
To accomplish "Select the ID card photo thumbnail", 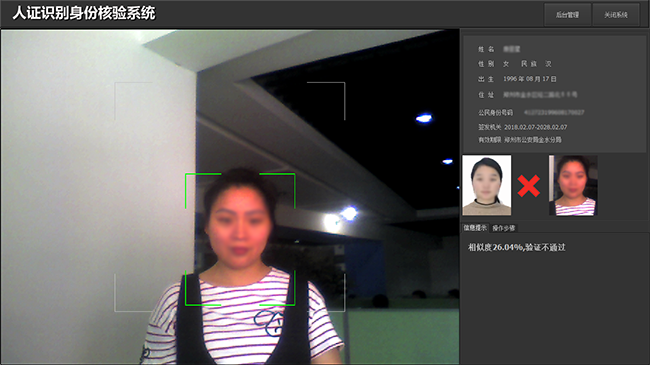I will click(x=487, y=185).
